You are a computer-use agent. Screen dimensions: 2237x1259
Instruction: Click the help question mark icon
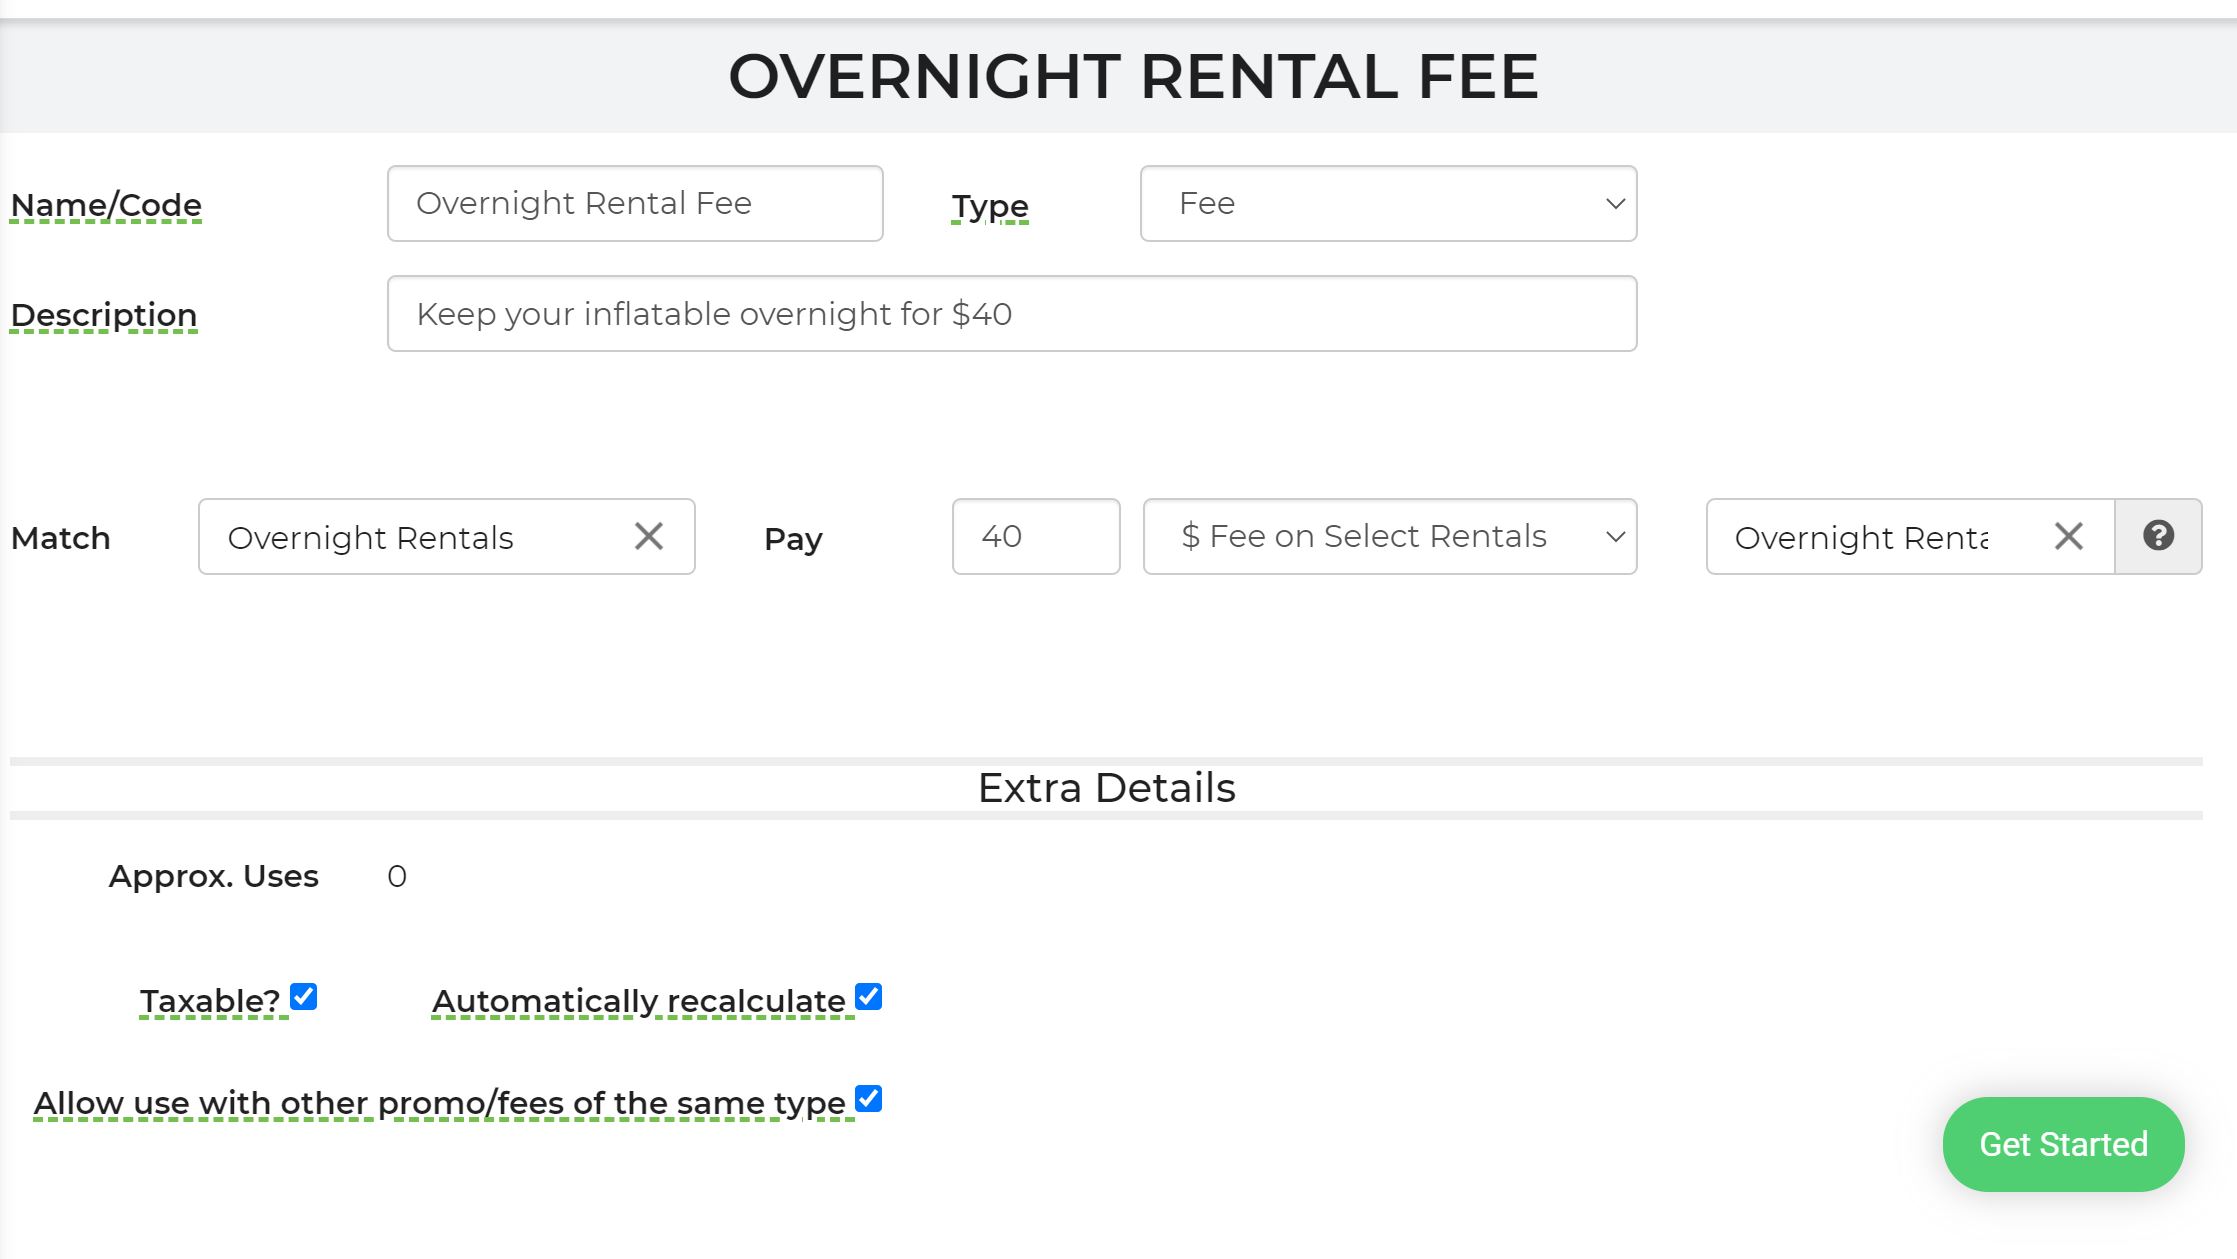(2158, 536)
